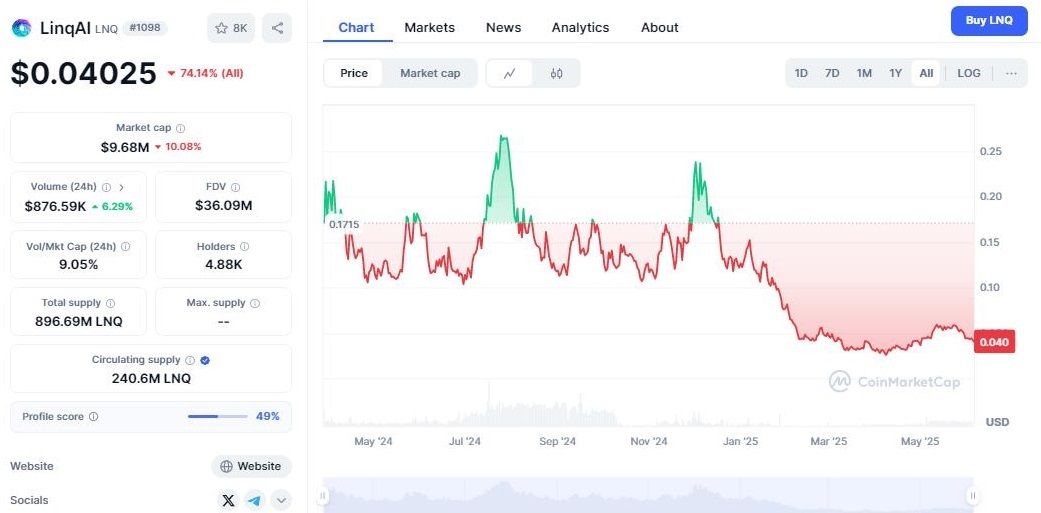Open Total supply info icon
This screenshot has width=1041, height=513.
(110, 303)
